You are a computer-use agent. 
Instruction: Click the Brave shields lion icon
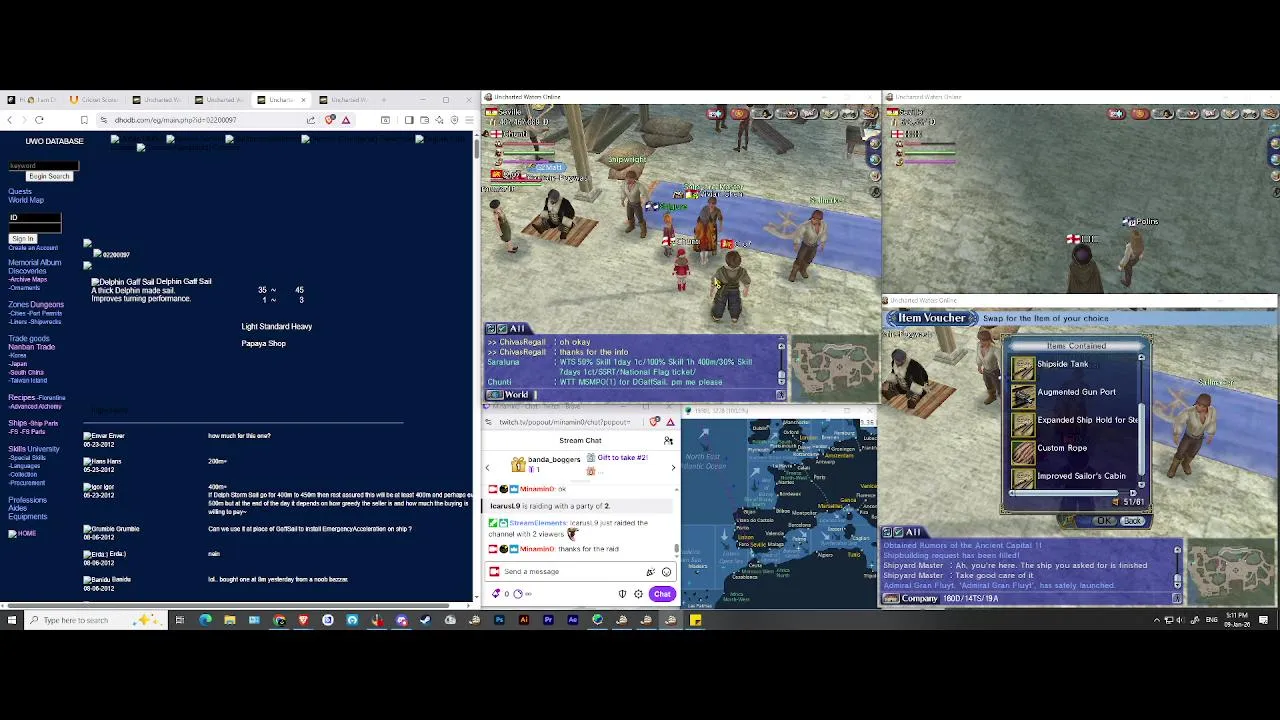click(330, 120)
